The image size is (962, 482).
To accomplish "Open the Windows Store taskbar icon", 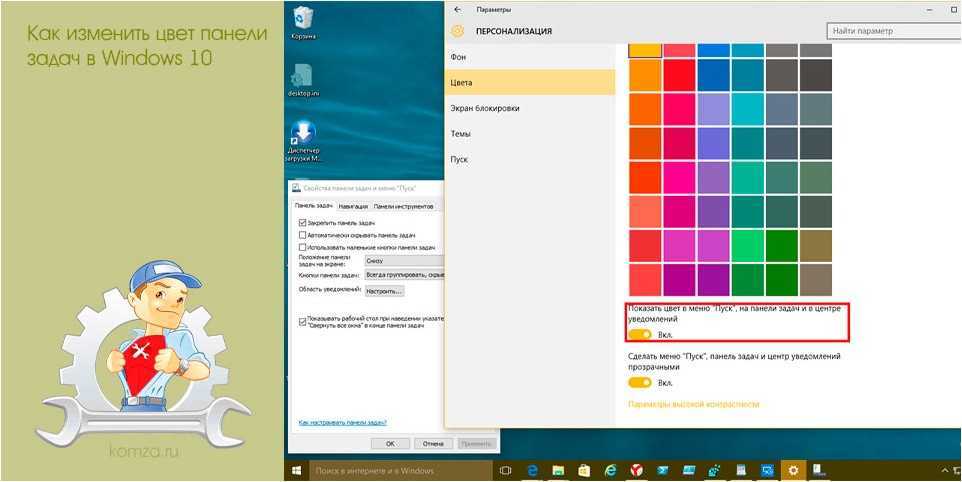I will click(x=584, y=470).
